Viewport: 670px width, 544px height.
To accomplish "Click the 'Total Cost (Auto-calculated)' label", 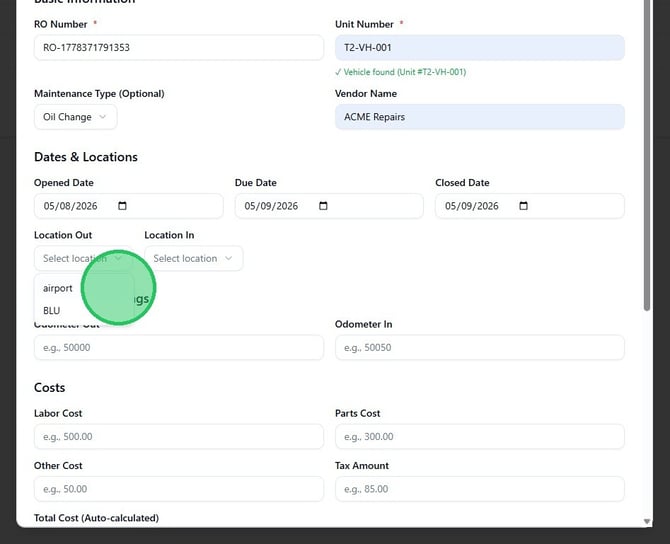I will pos(96,518).
